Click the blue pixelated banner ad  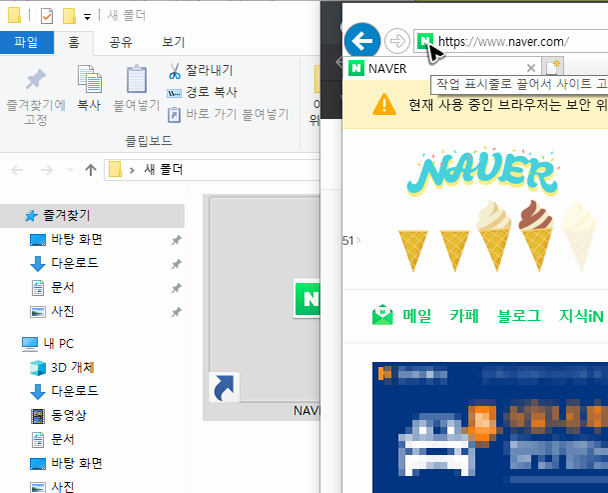click(x=490, y=427)
